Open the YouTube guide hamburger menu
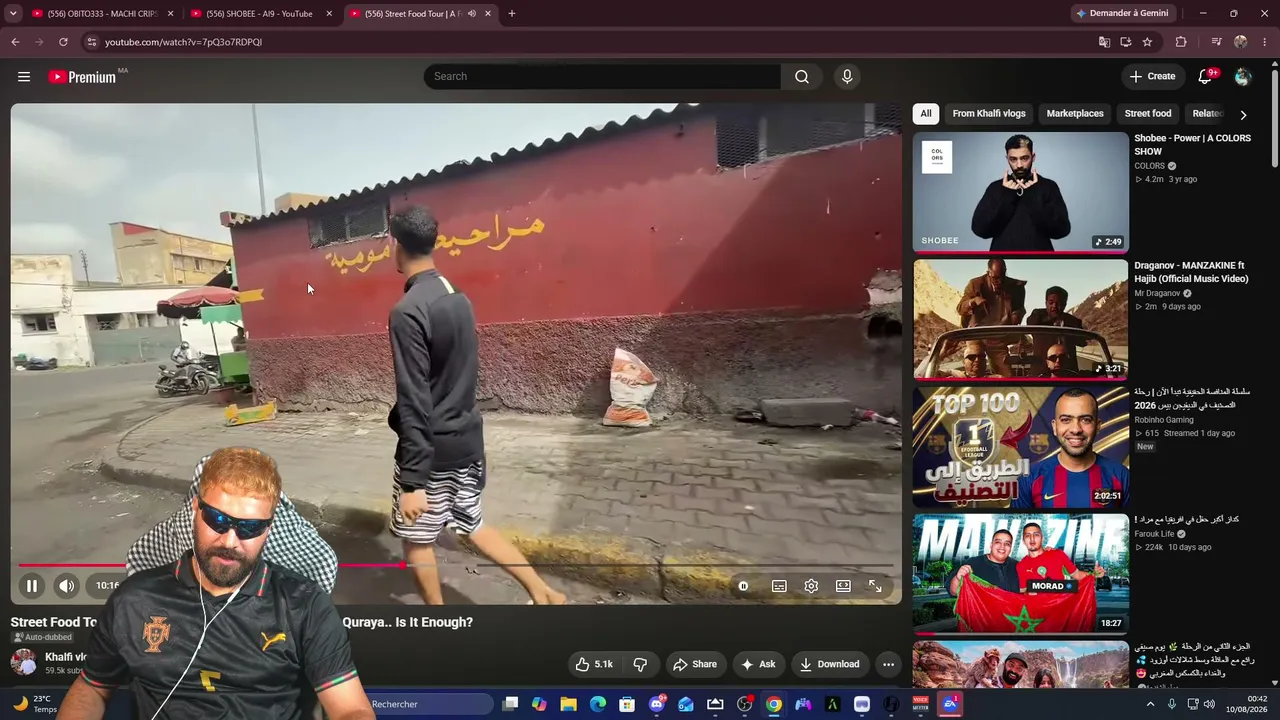1280x720 pixels. 24,77
